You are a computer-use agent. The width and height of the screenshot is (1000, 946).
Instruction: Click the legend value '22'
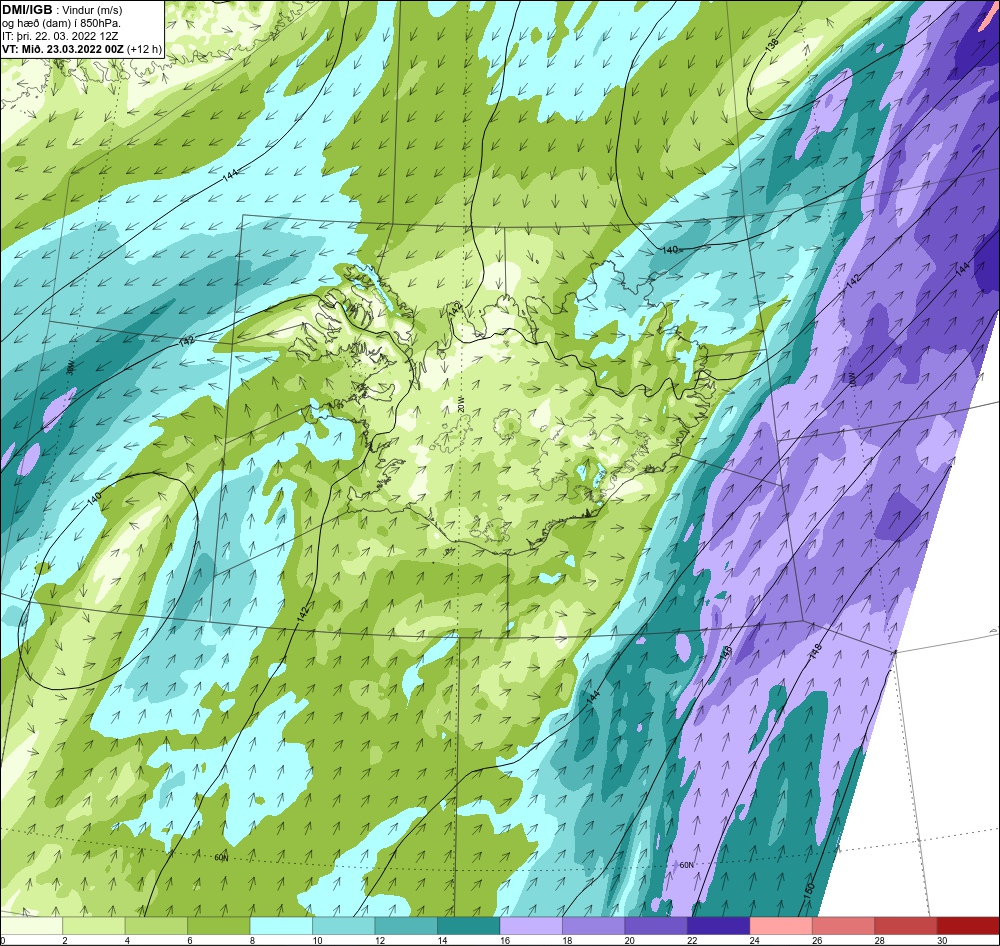[x=691, y=940]
